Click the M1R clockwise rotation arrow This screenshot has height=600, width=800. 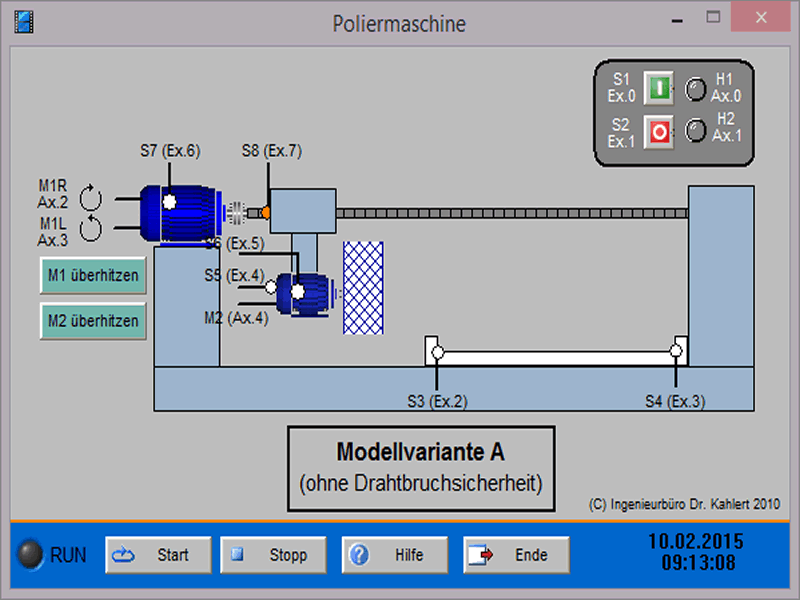point(90,193)
